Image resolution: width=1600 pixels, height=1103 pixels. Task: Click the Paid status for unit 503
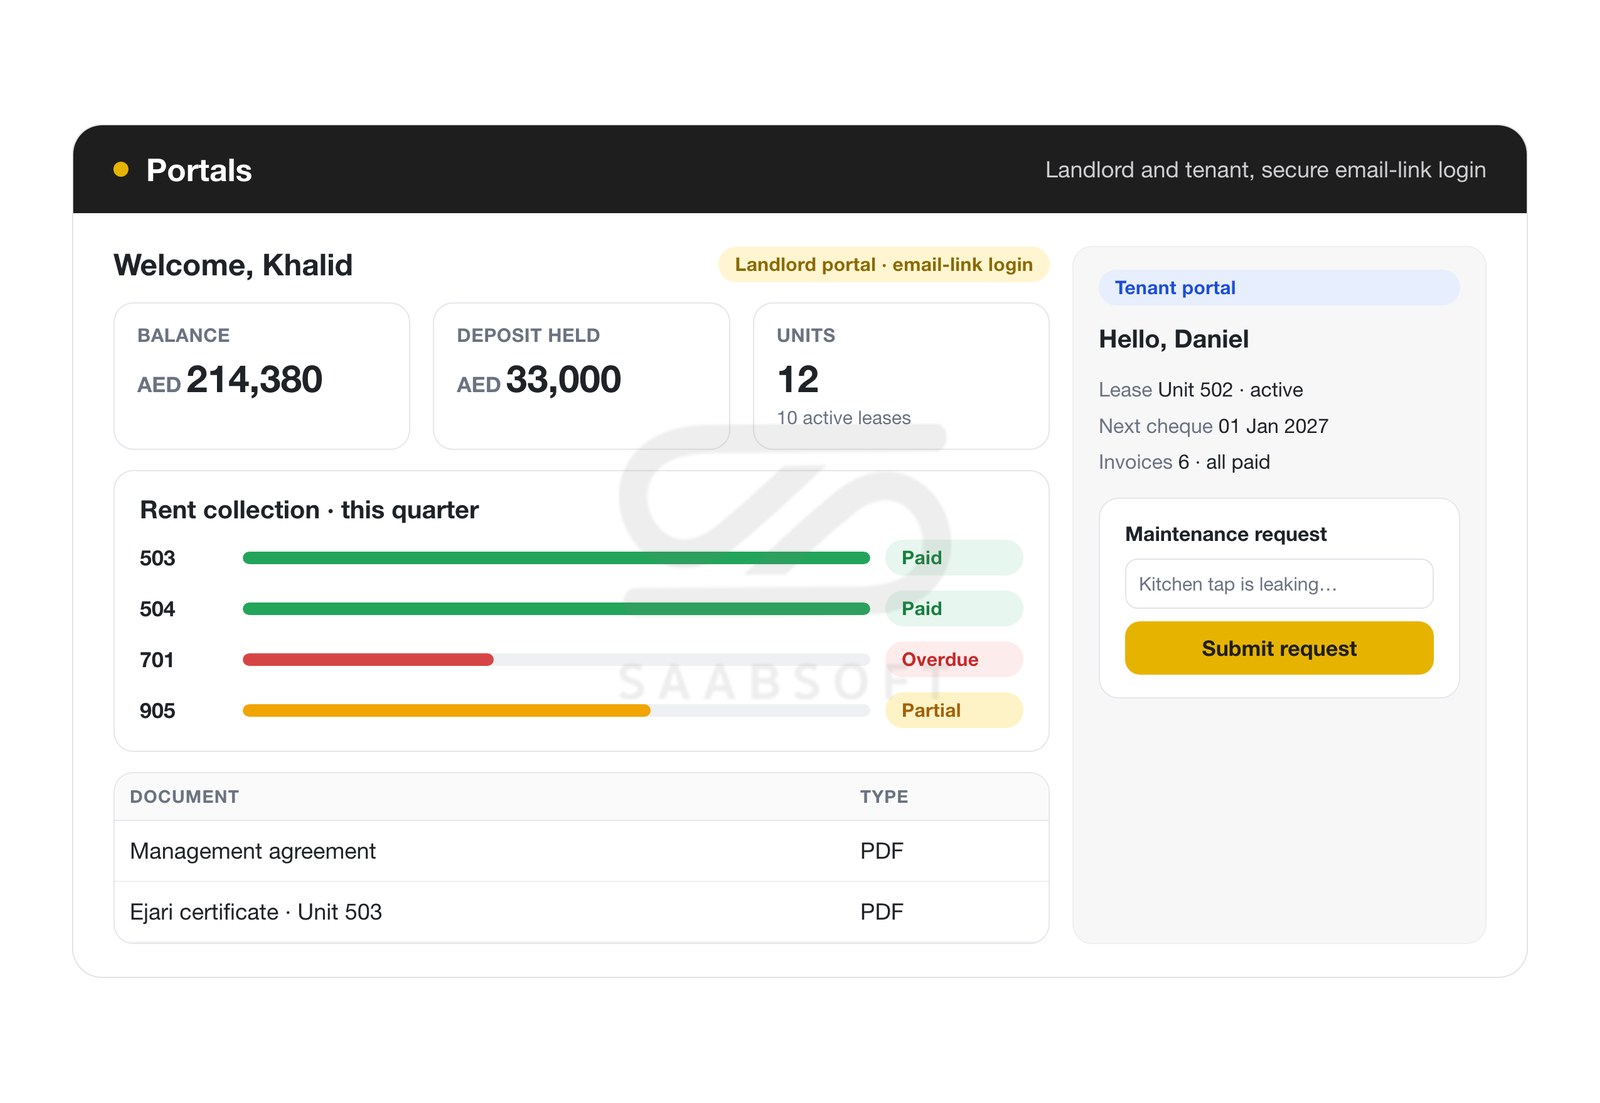click(x=954, y=558)
